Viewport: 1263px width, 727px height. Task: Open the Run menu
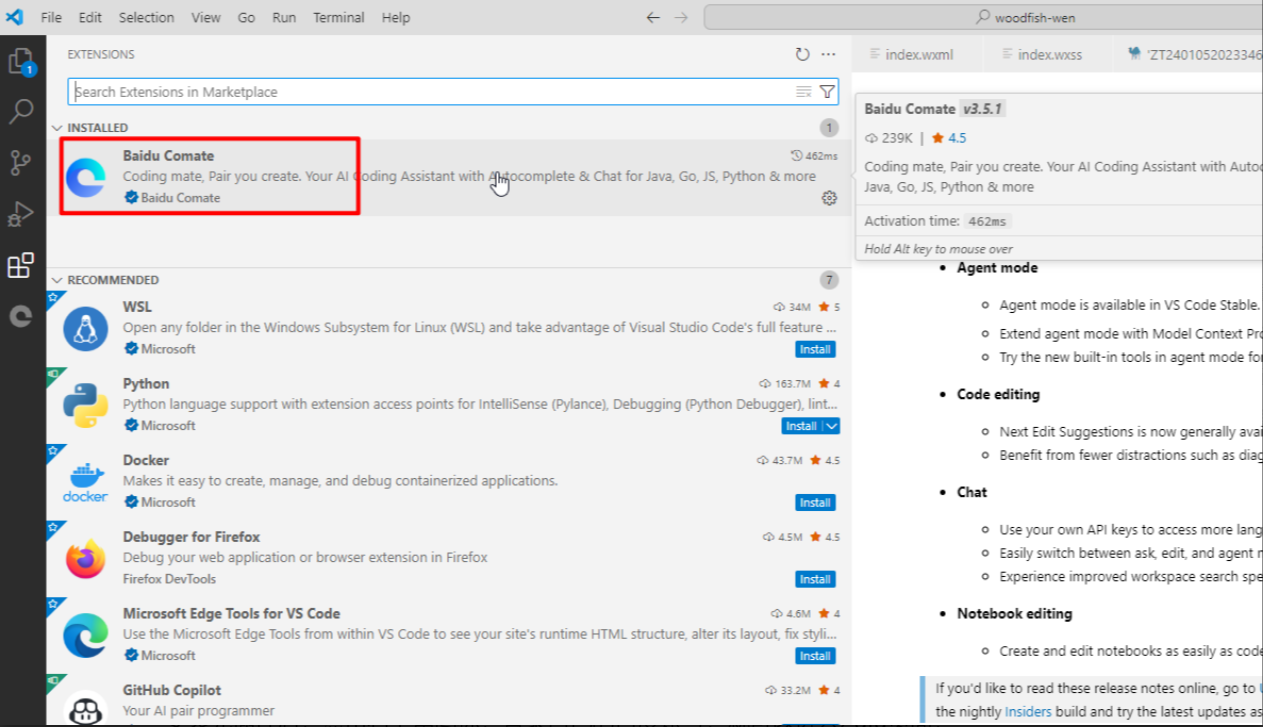coord(284,18)
